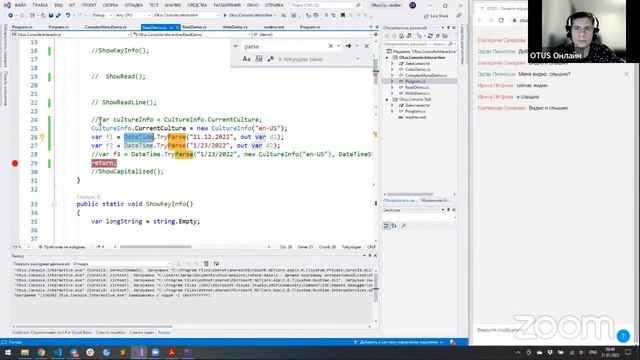
Task: Add to source control in status bar
Action: (398, 342)
